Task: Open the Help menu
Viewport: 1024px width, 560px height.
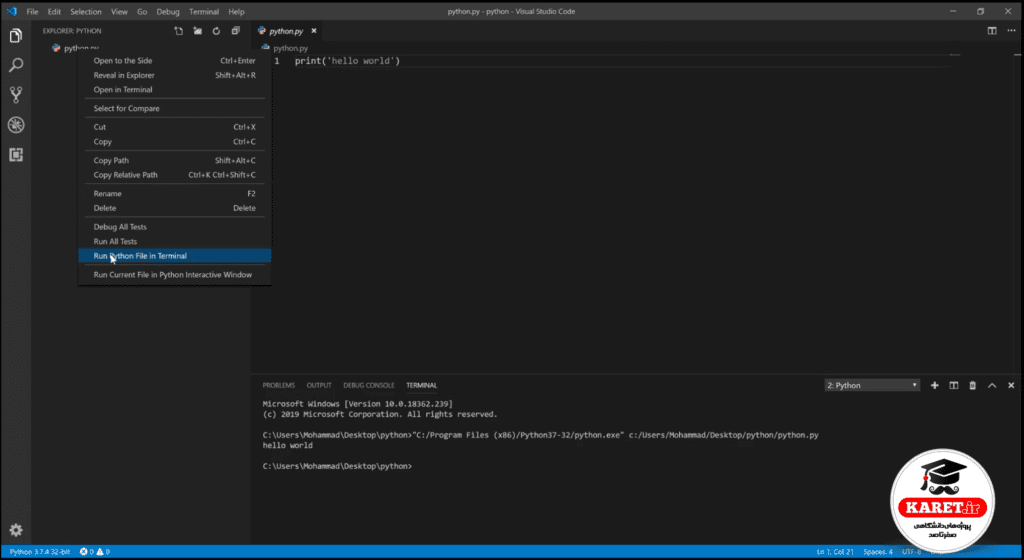Action: point(236,12)
